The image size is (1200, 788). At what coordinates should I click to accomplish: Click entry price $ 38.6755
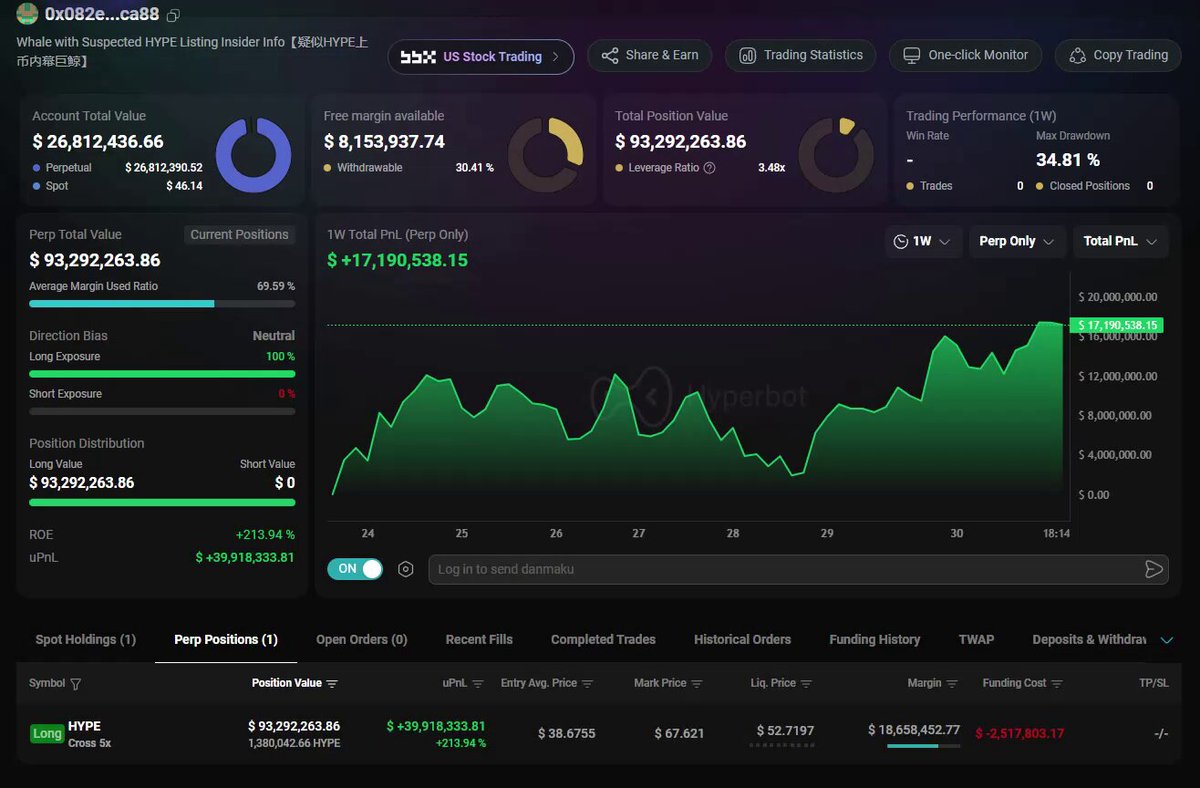[x=566, y=733]
